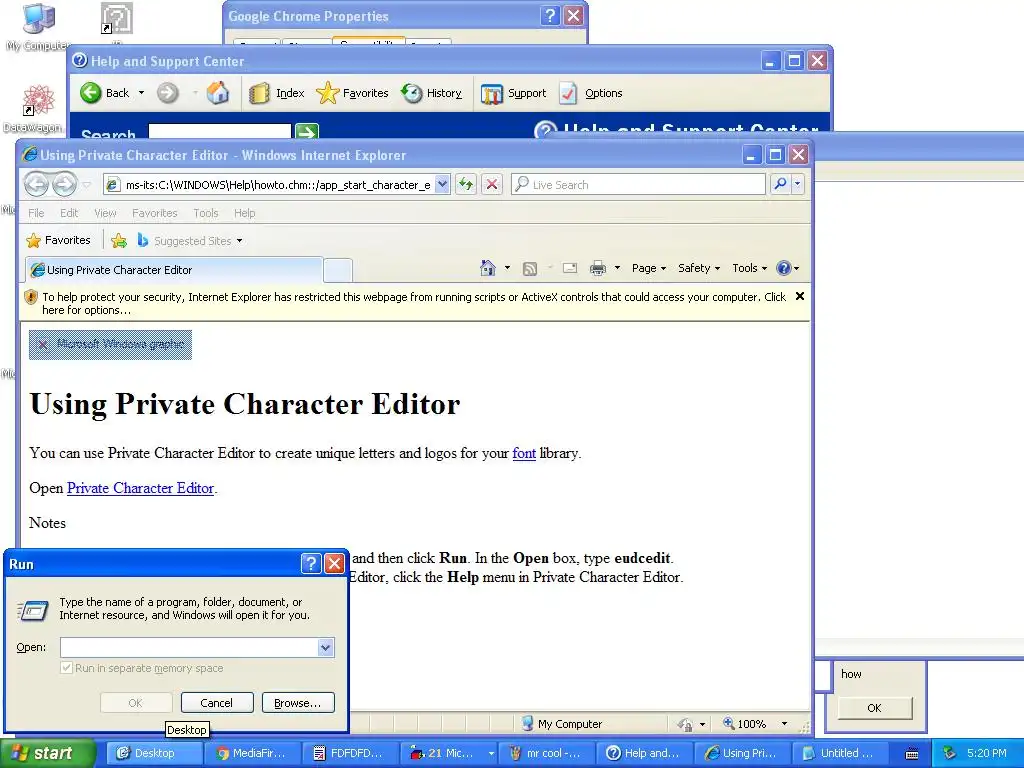Screen dimensions: 1024x768
Task: Click the Help Center search input field
Action: click(x=219, y=132)
